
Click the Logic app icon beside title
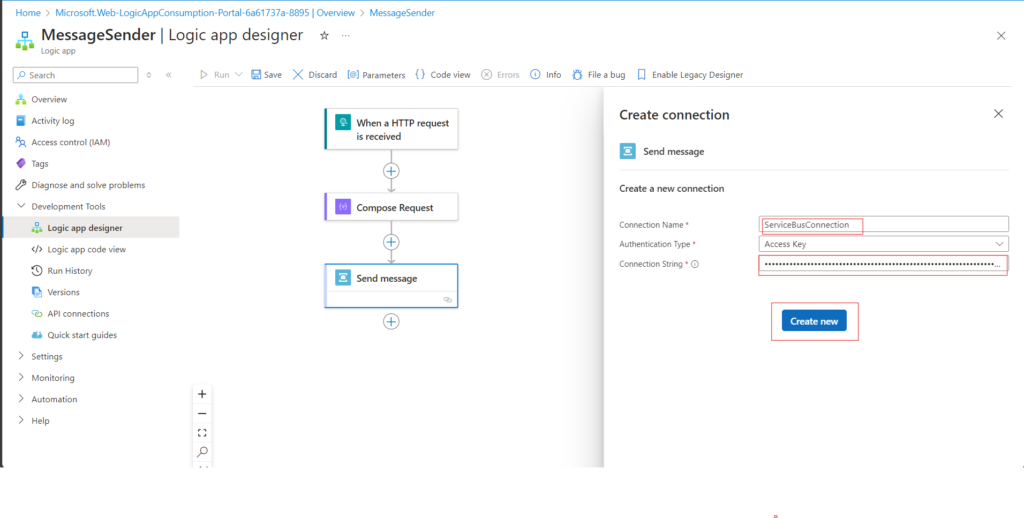[x=25, y=40]
